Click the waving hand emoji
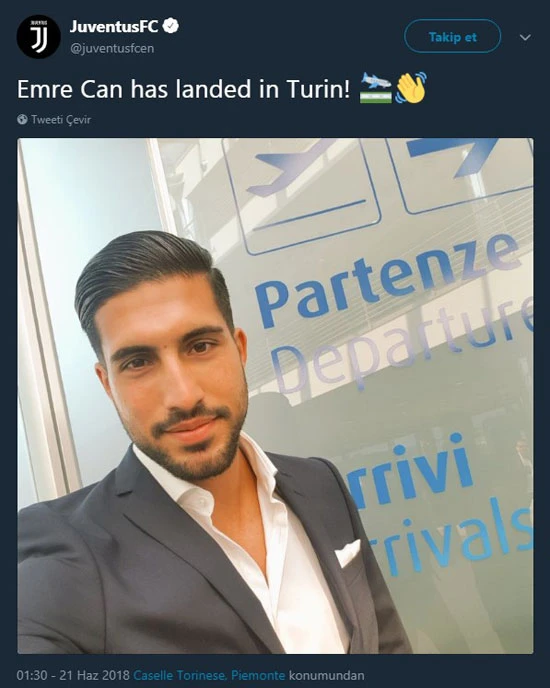The width and height of the screenshot is (550, 688). [410, 88]
